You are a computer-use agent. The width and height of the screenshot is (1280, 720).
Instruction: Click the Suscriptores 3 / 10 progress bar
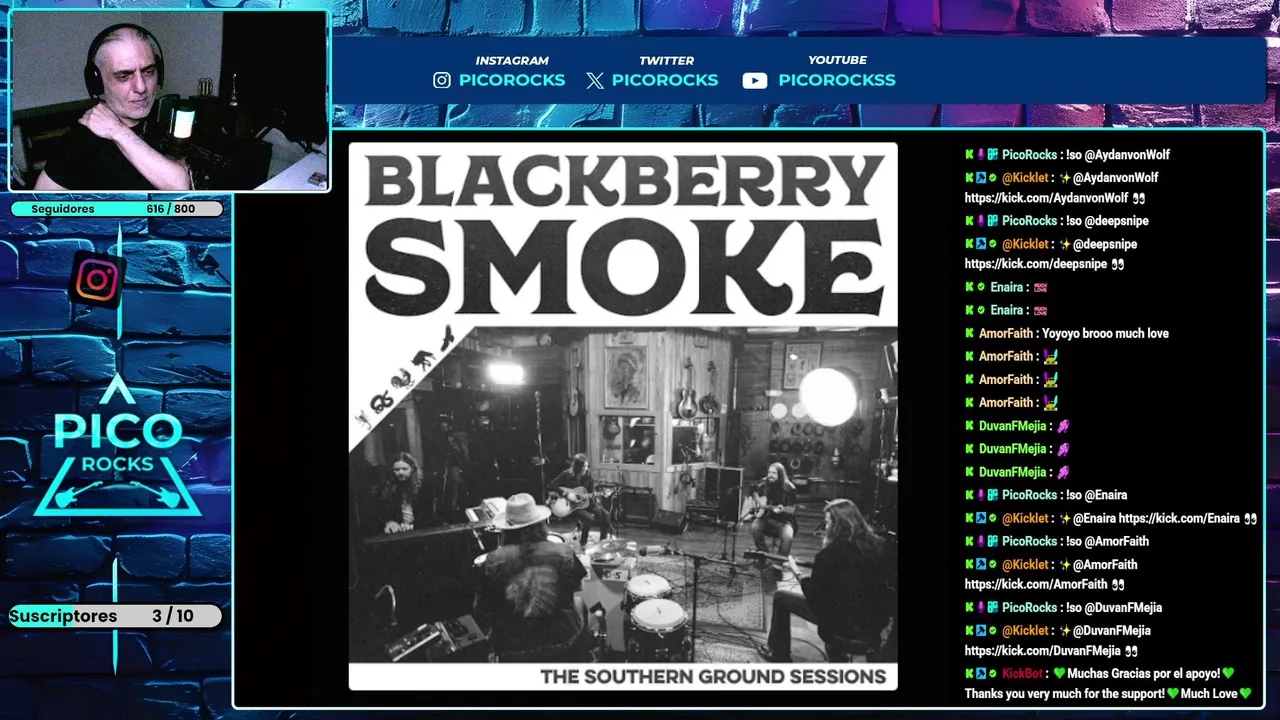point(116,616)
